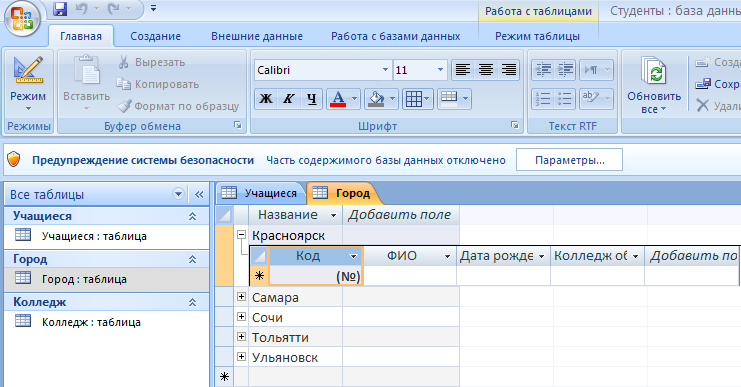
Task: Open text highlight color button
Action: click(x=596, y=99)
